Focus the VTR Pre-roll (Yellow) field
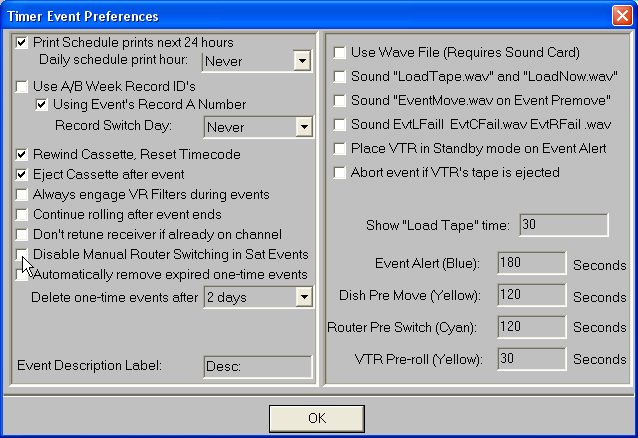The width and height of the screenshot is (638, 438). coord(531,359)
